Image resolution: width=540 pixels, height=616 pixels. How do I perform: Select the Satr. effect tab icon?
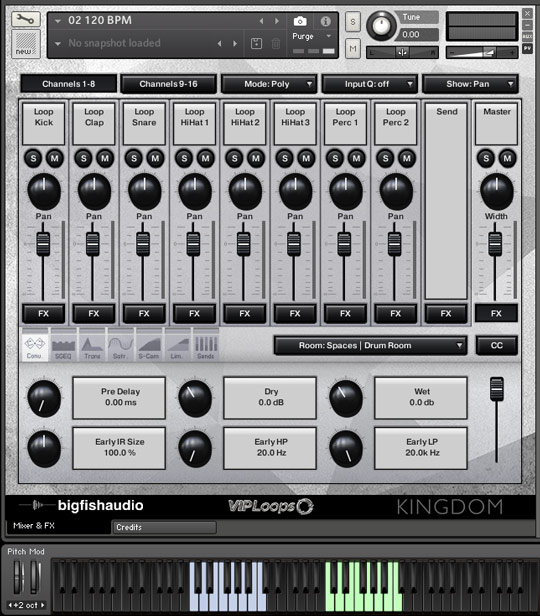point(121,347)
